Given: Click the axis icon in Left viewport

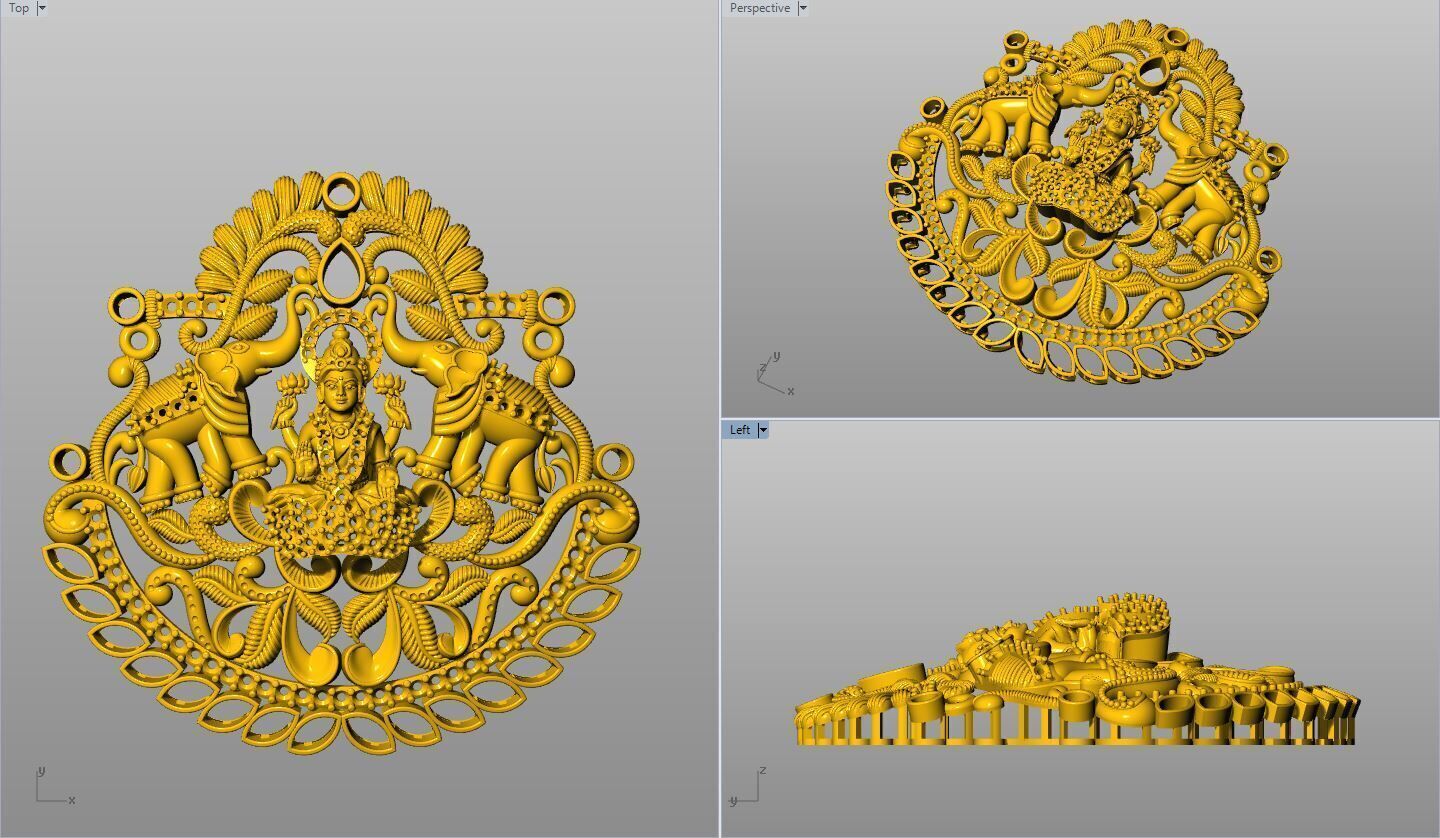Looking at the screenshot, I should (x=748, y=786).
